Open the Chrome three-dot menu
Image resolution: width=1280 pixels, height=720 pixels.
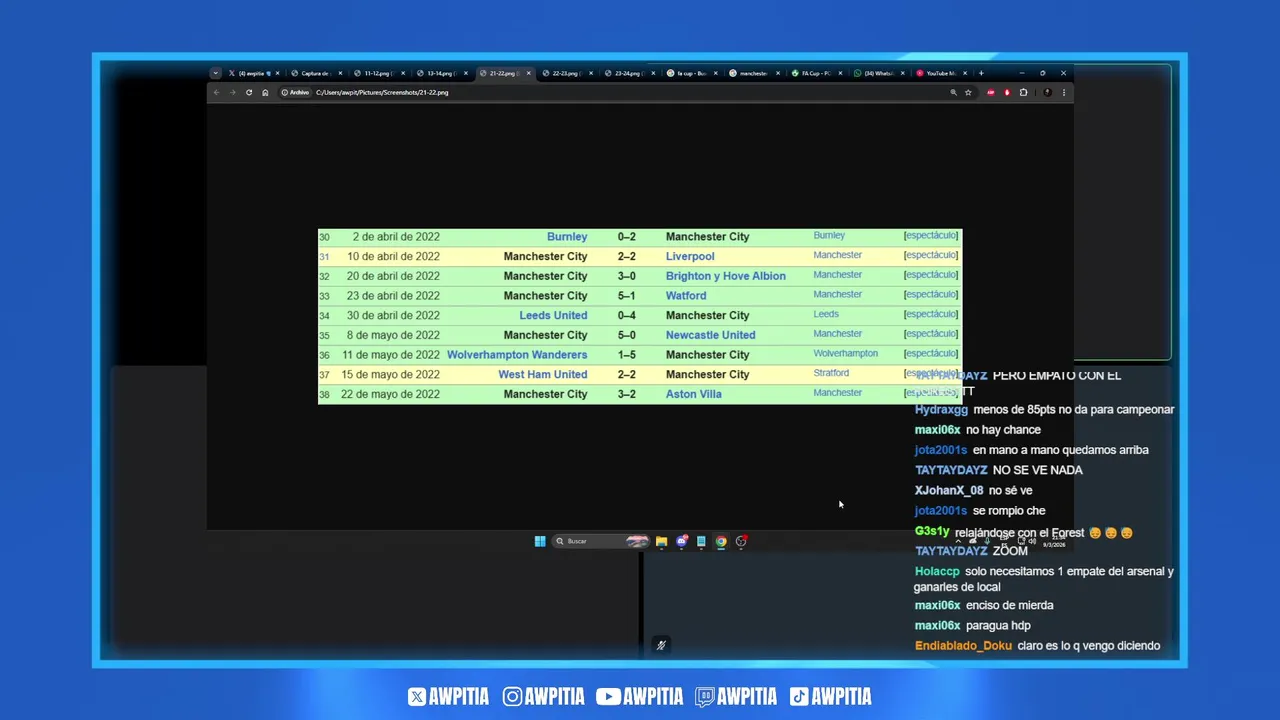[1064, 92]
